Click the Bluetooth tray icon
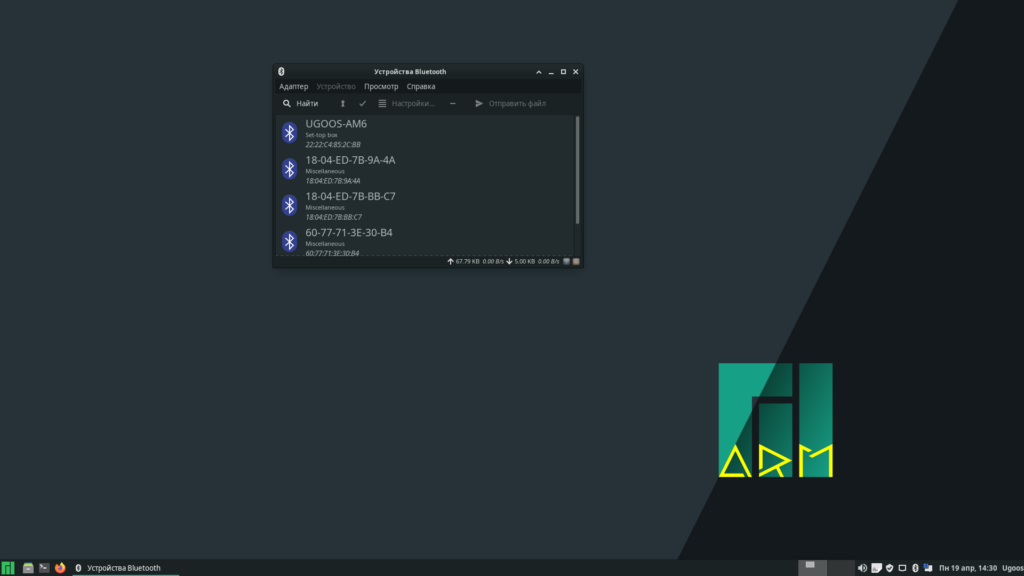 tap(915, 568)
